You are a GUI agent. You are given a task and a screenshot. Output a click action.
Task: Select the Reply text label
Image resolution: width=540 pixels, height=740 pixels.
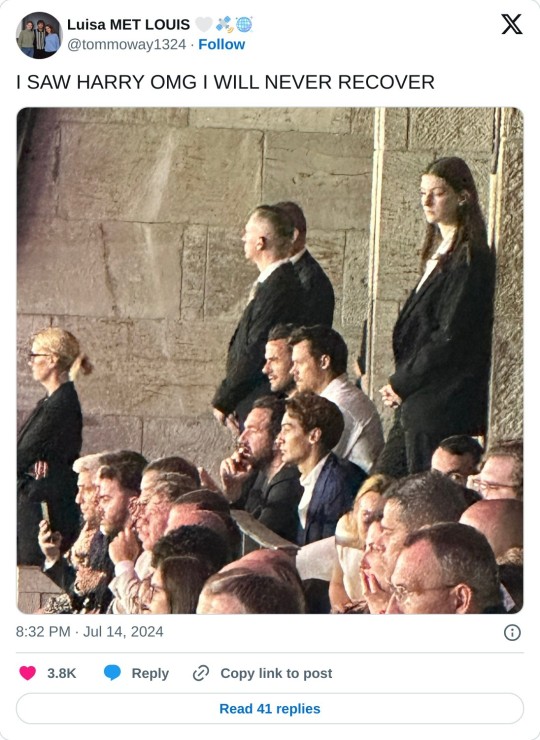point(150,673)
